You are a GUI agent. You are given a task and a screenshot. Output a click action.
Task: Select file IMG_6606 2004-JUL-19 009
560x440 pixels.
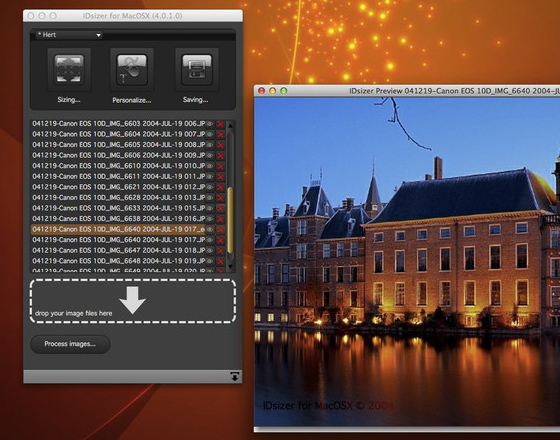[x=119, y=155]
